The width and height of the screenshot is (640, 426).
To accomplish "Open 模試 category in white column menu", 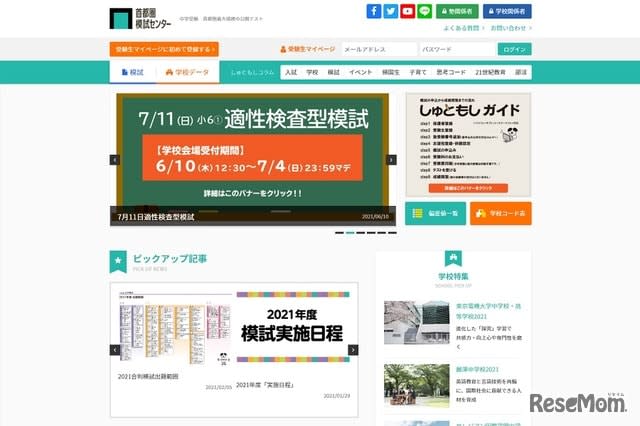I will click(x=333, y=72).
